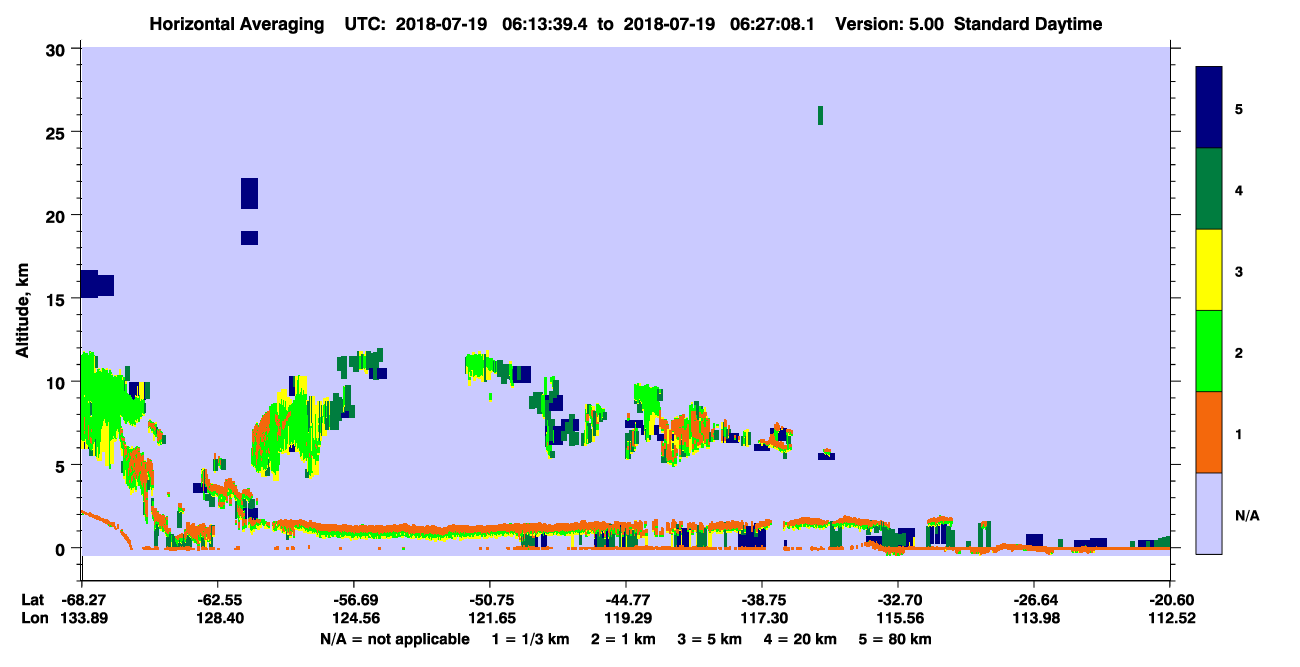Click the longitude value 124.56
1300x667 pixels.
point(354,618)
